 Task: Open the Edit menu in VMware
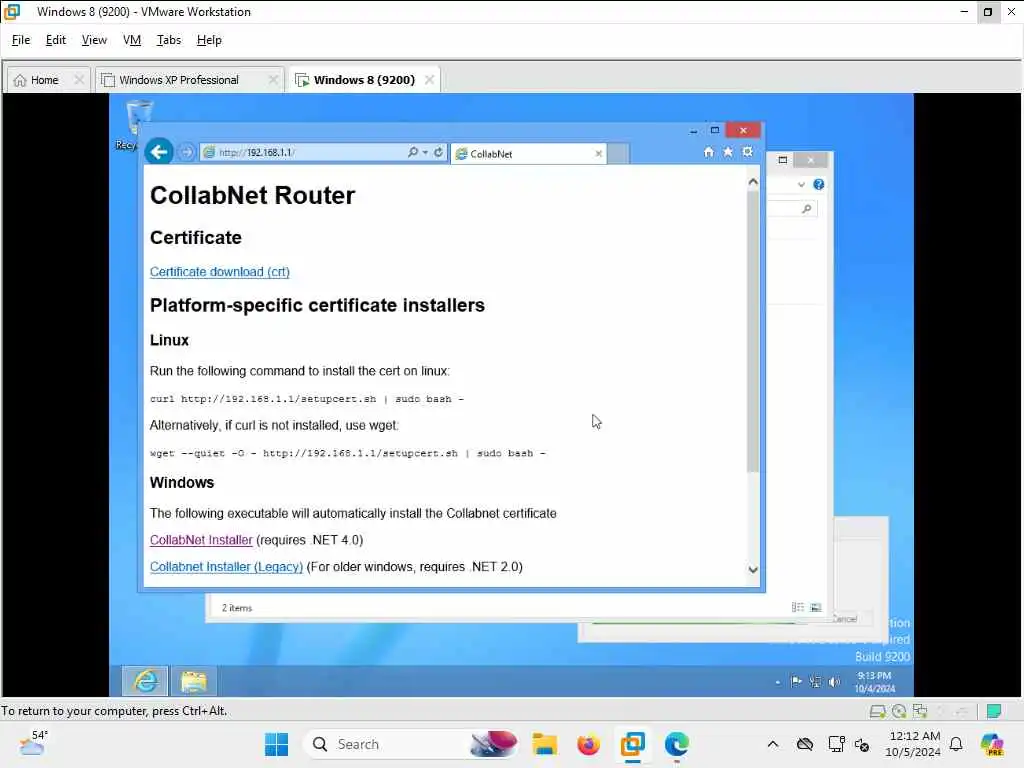[x=56, y=40]
